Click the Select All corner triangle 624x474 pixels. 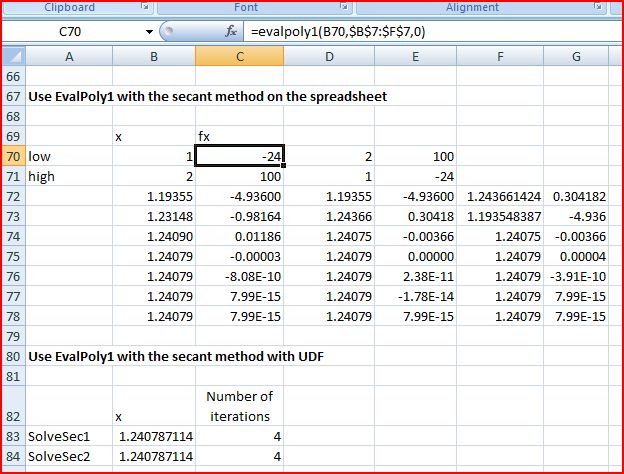14,57
